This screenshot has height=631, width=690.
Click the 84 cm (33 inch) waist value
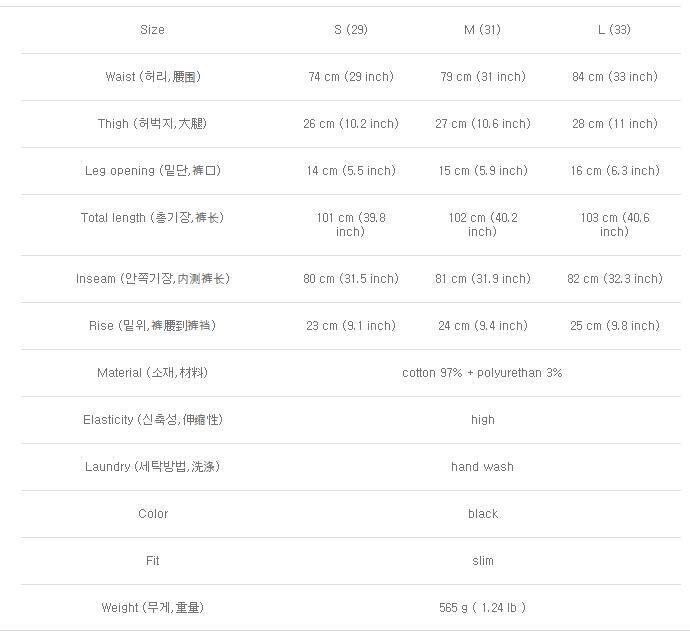[x=614, y=77]
